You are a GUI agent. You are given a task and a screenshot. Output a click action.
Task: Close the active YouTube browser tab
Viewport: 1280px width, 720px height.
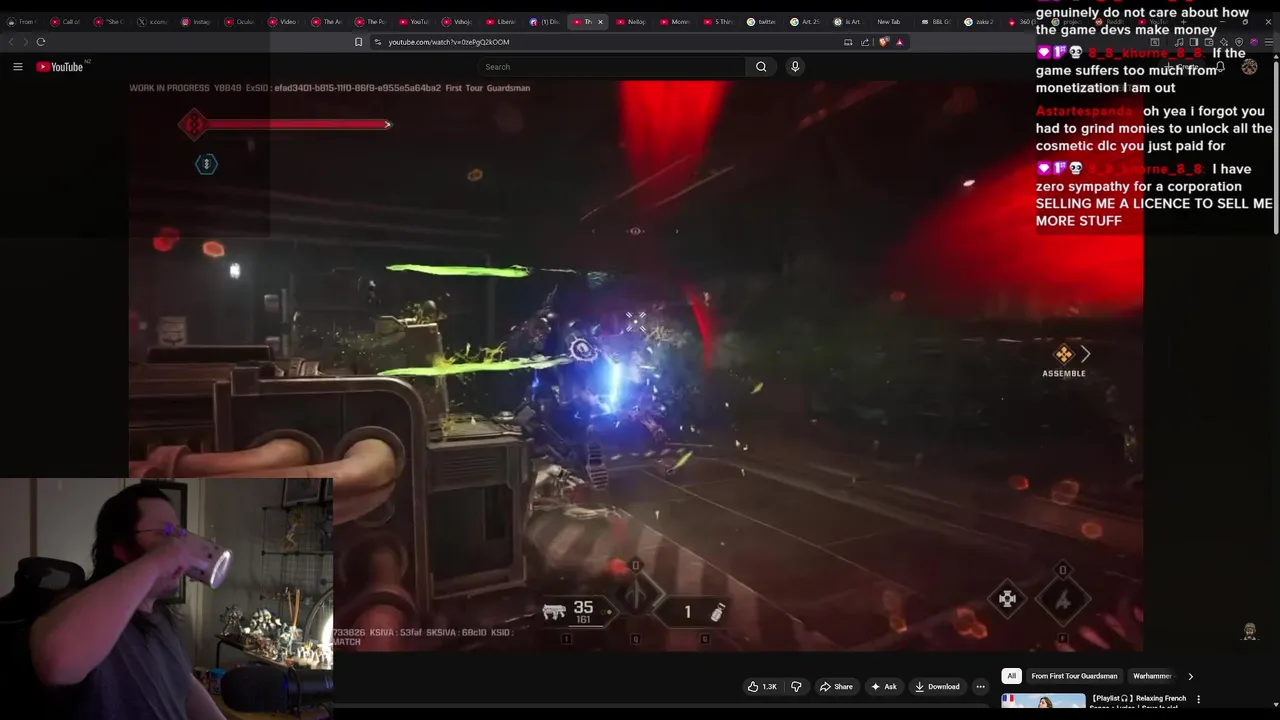pyautogui.click(x=600, y=21)
